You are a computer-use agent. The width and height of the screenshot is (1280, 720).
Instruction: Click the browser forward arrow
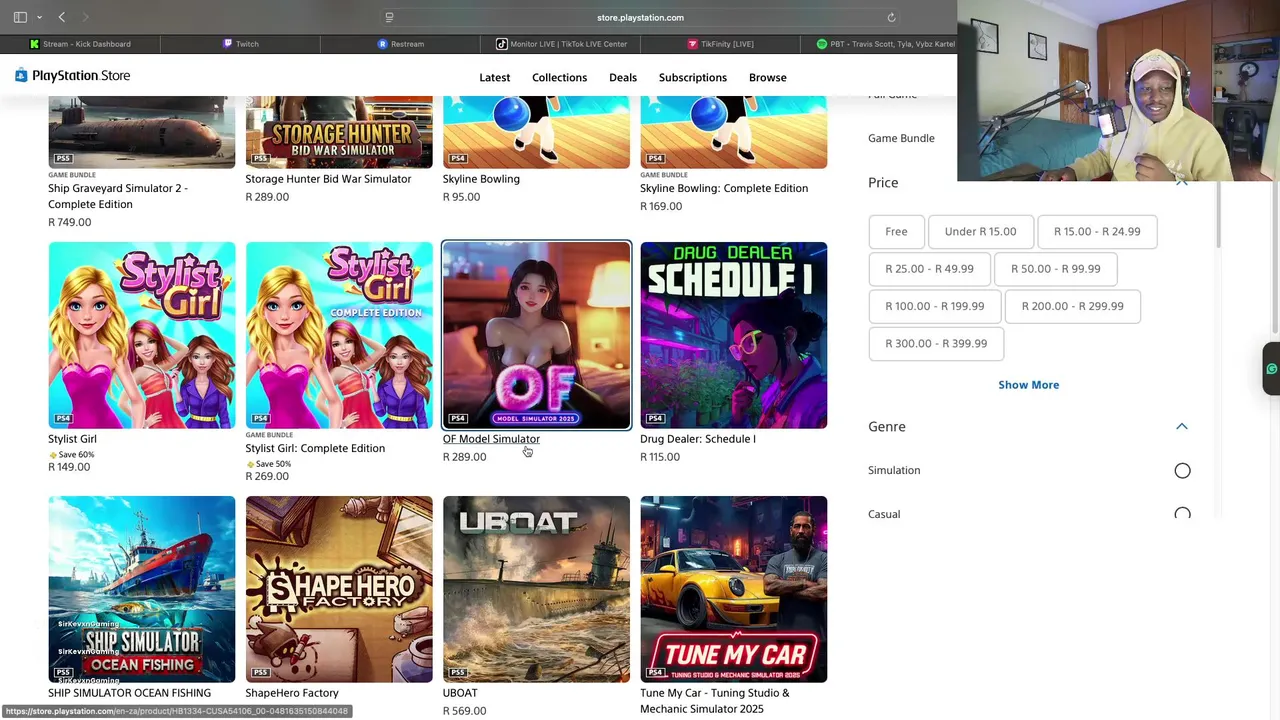[85, 17]
